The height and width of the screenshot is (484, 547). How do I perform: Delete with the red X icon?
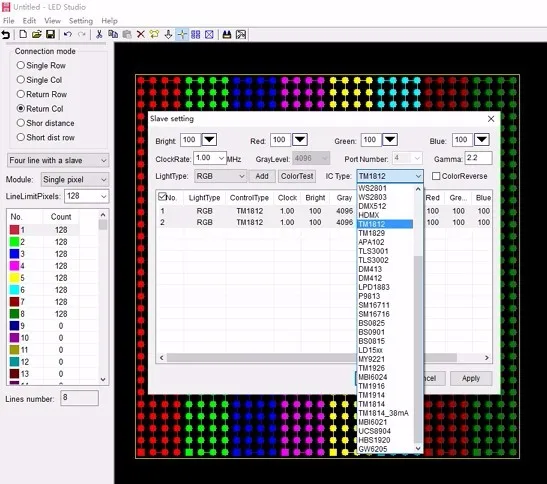tap(141, 34)
